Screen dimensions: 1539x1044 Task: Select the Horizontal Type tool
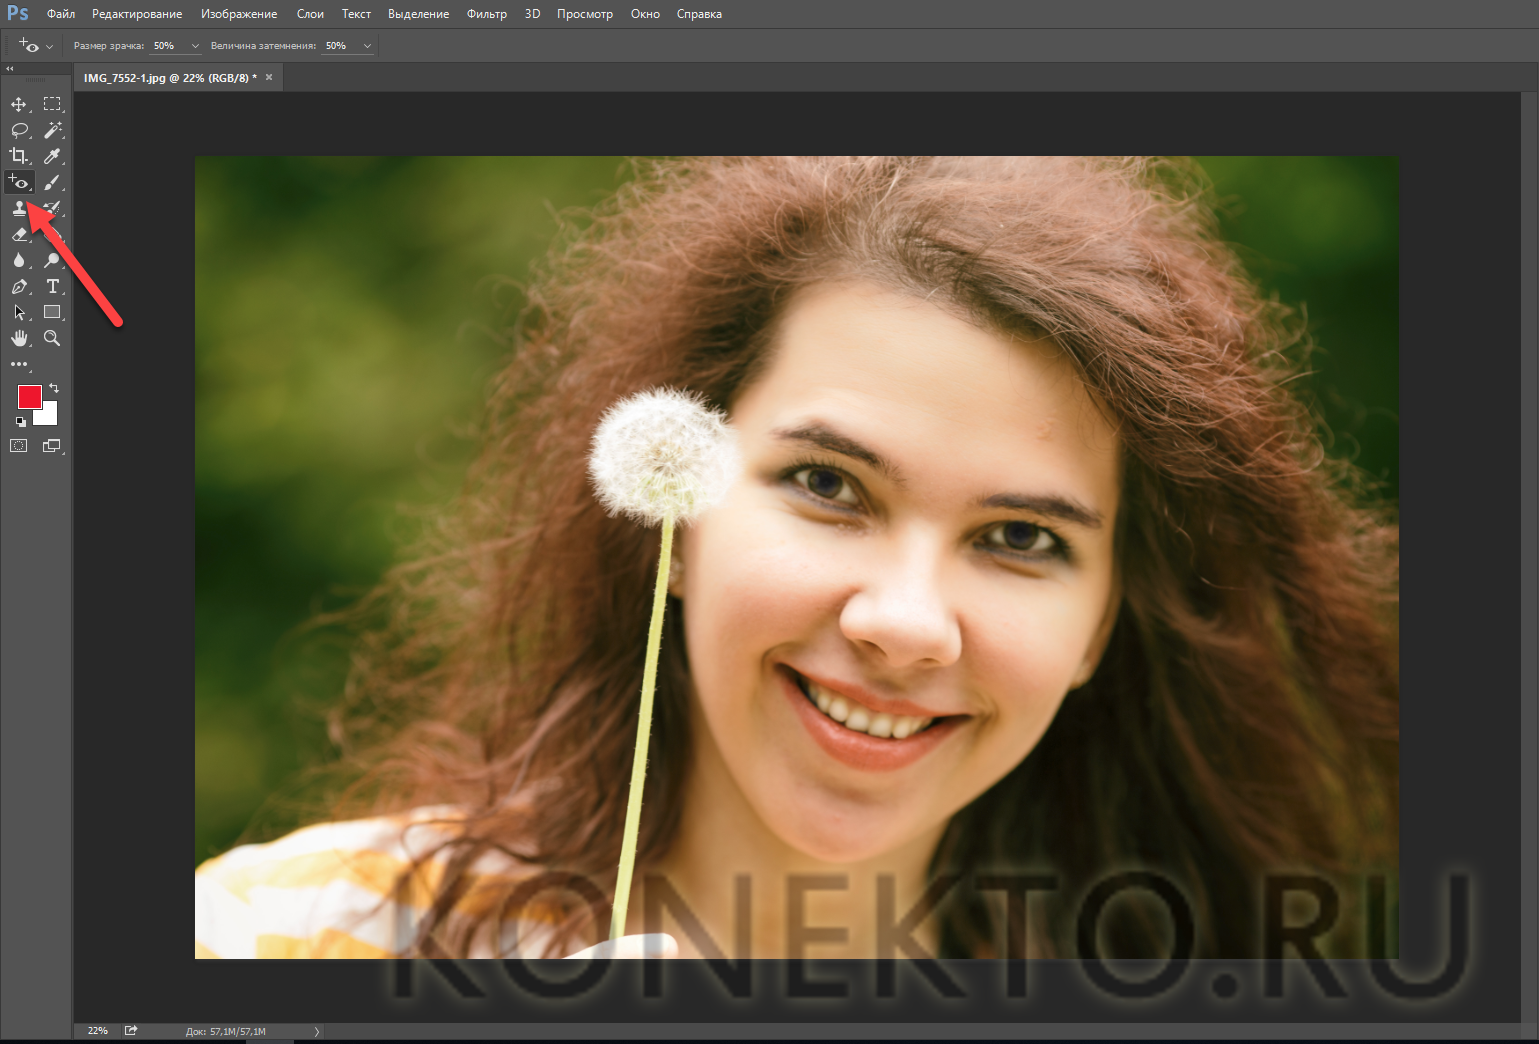pos(52,287)
